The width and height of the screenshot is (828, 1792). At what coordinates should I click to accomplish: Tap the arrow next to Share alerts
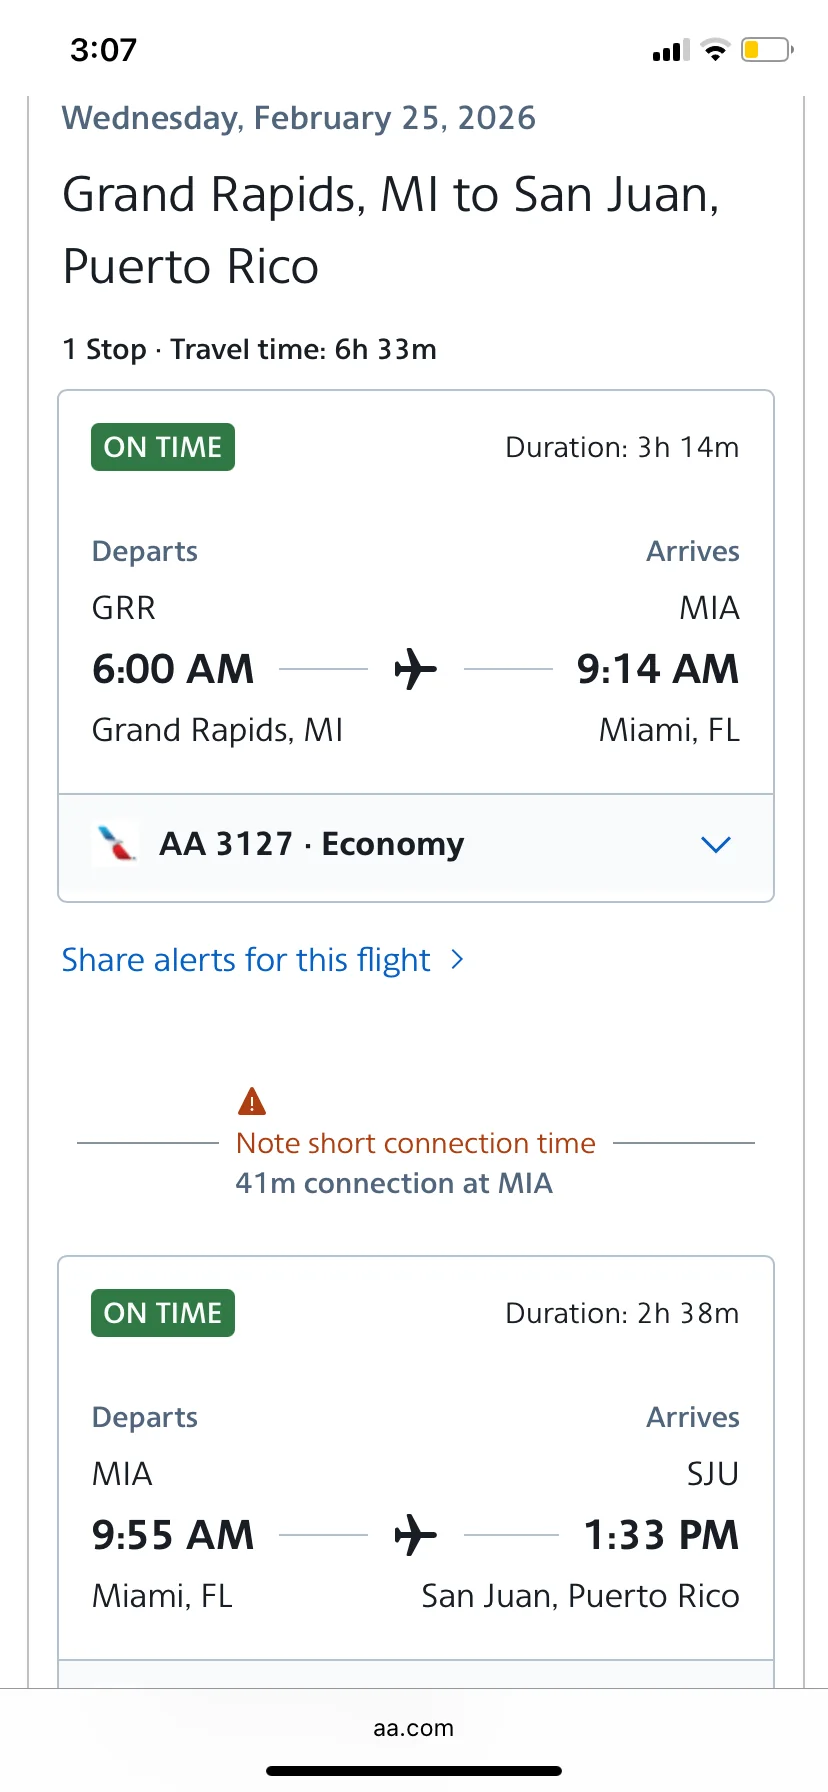pyautogui.click(x=458, y=960)
